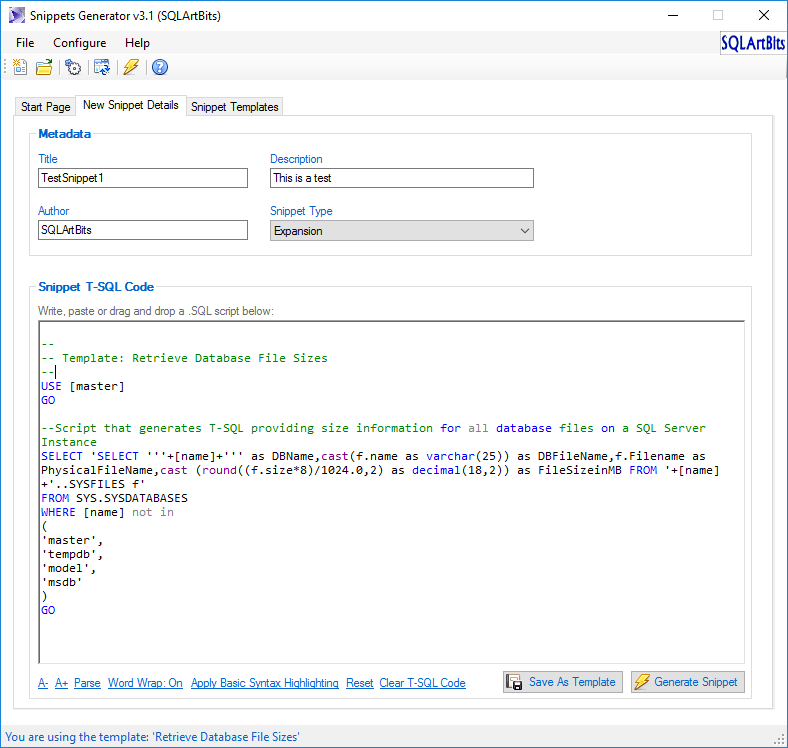Click the Clear T-SQL Code link

click(x=422, y=683)
